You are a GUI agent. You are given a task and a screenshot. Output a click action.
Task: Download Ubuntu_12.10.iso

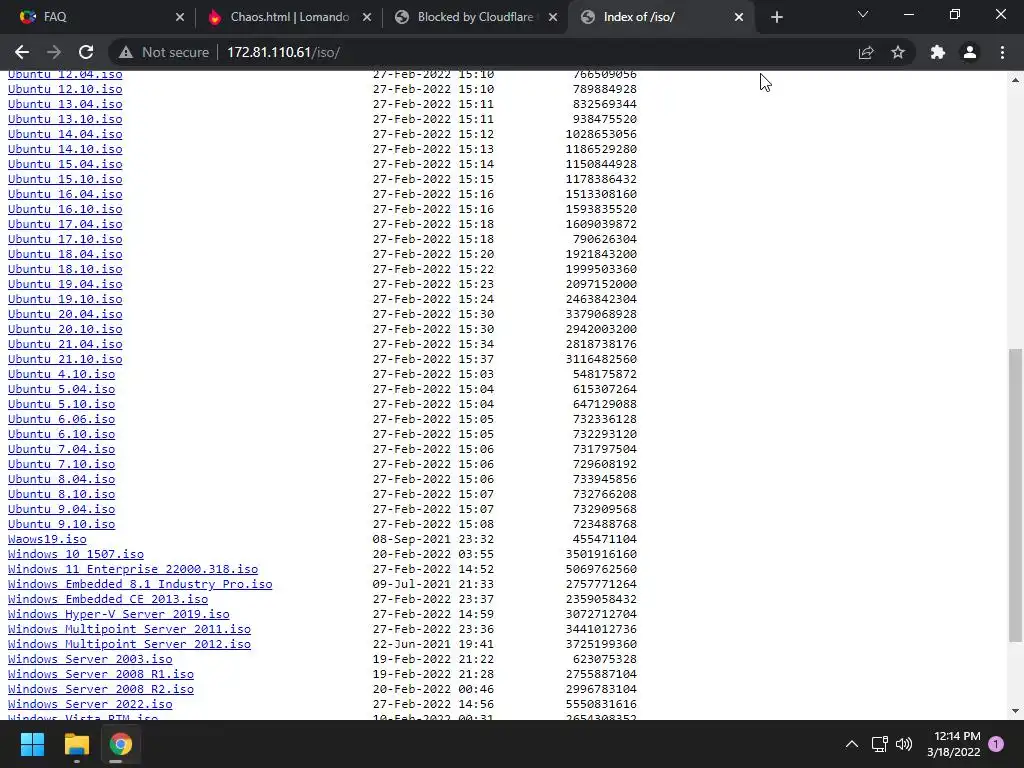(x=65, y=89)
